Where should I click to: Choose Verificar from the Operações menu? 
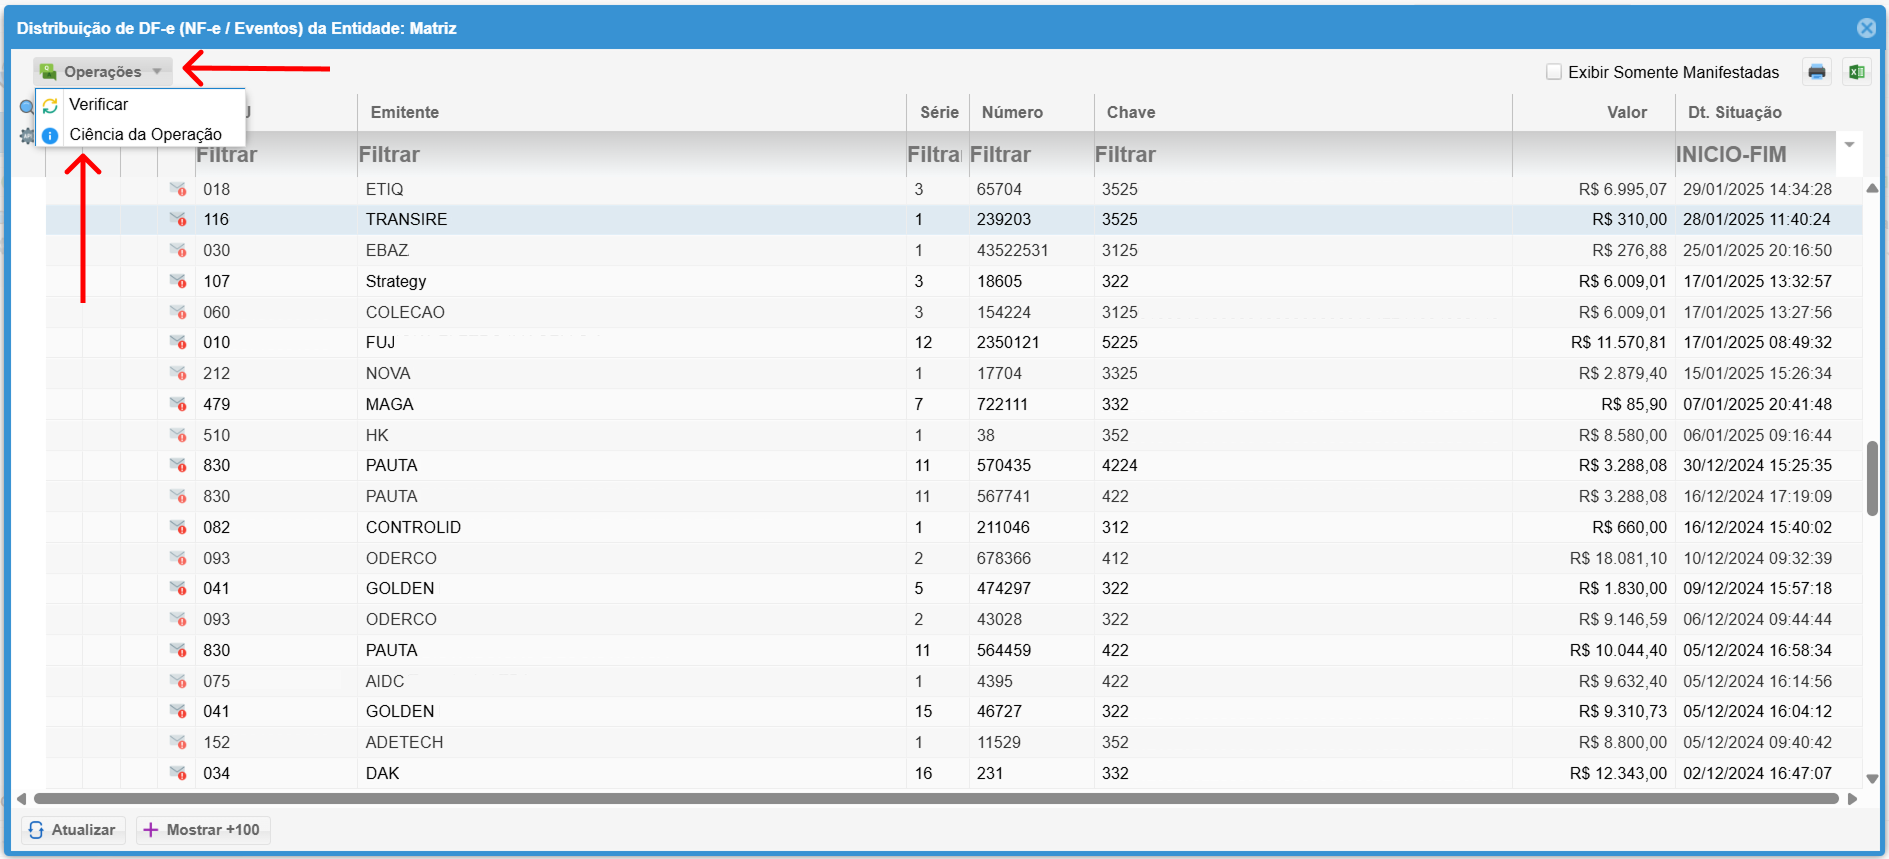pos(98,104)
